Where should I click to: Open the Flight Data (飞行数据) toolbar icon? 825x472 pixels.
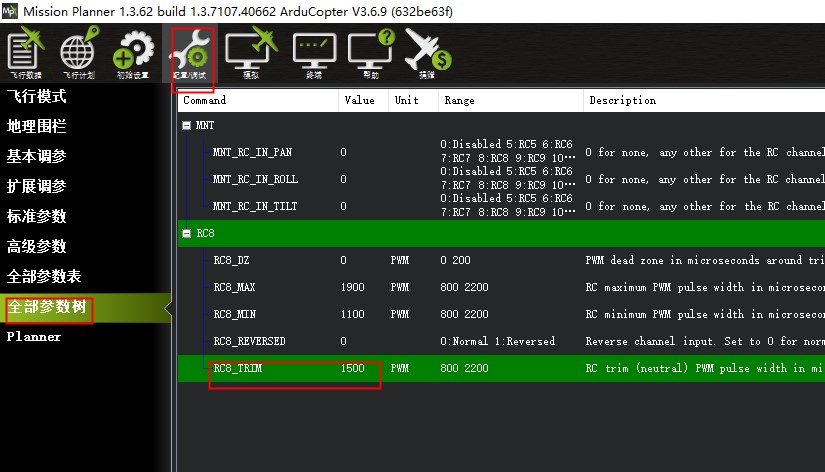coord(25,54)
